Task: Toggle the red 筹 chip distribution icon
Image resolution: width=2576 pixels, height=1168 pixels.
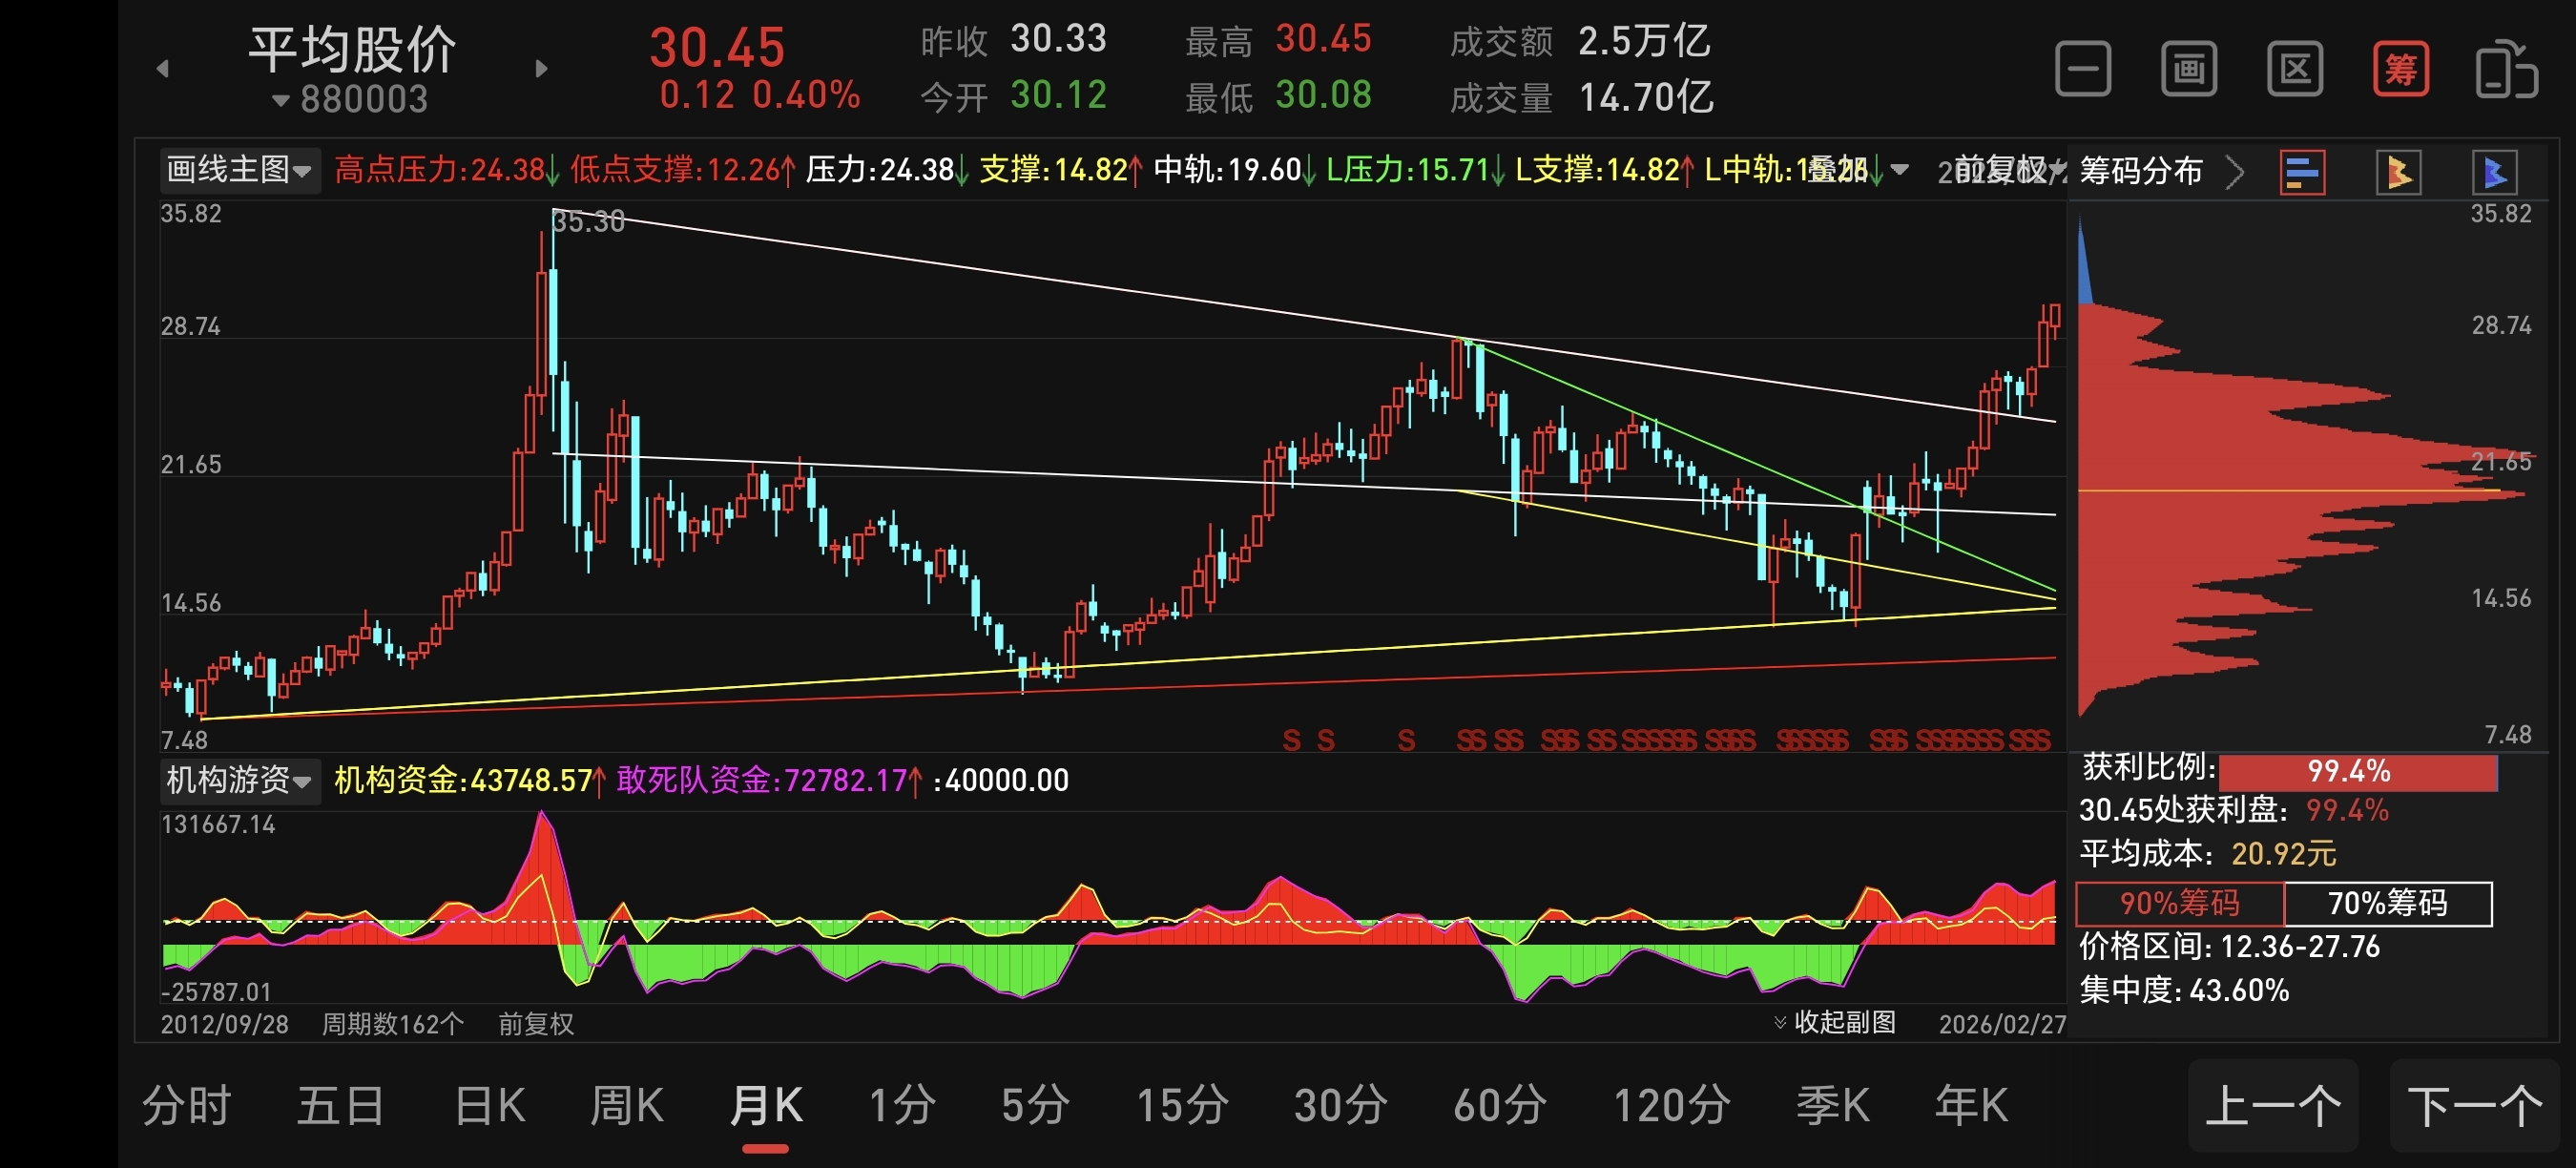Action: click(x=2400, y=69)
